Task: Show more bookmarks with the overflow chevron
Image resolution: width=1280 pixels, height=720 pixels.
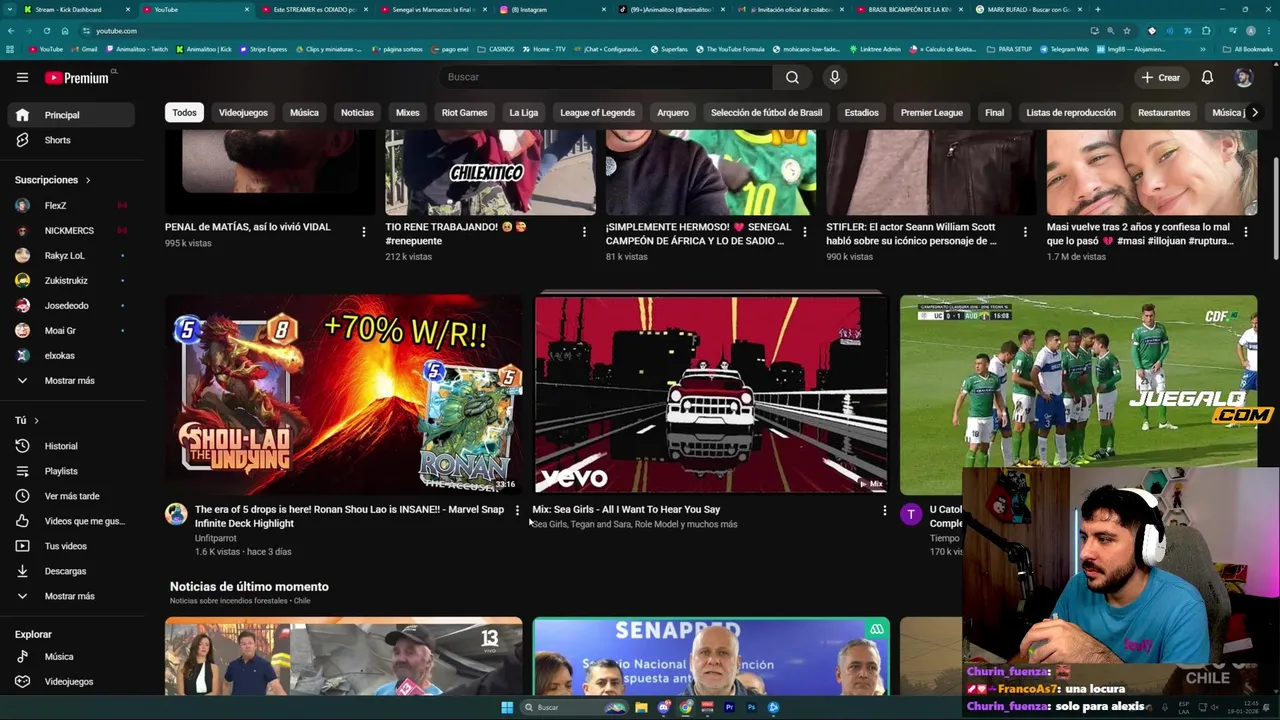Action: point(1203,49)
